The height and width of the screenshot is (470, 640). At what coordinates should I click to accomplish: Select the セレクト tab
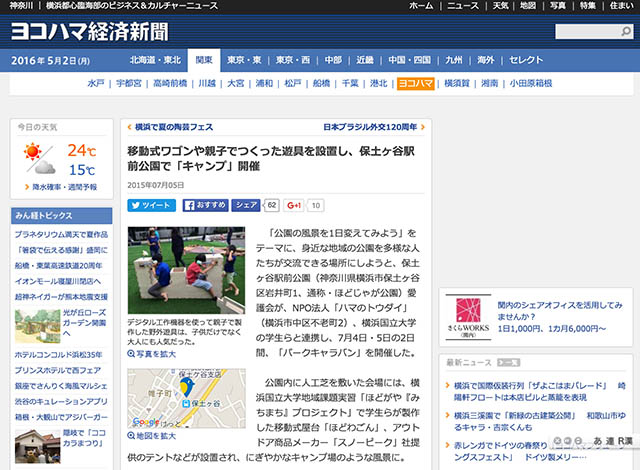pos(526,60)
